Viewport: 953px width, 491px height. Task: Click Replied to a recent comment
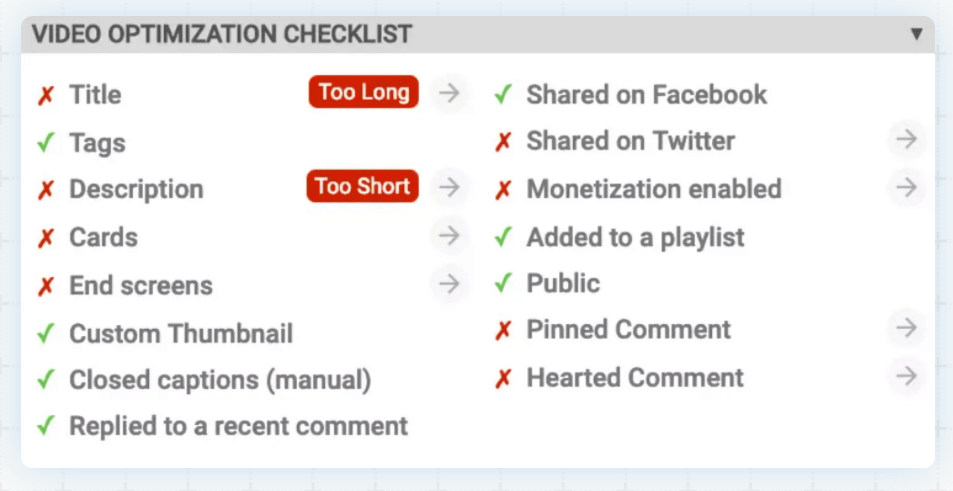coord(238,426)
